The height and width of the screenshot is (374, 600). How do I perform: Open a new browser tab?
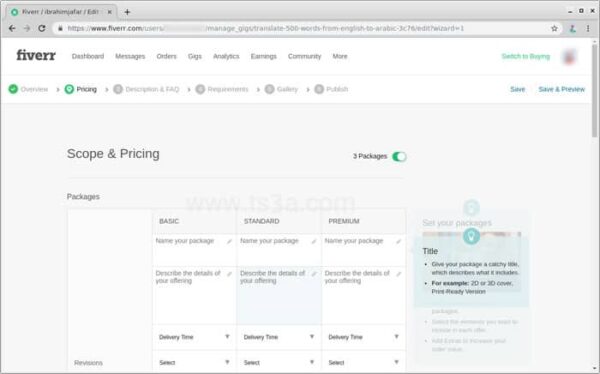127,12
